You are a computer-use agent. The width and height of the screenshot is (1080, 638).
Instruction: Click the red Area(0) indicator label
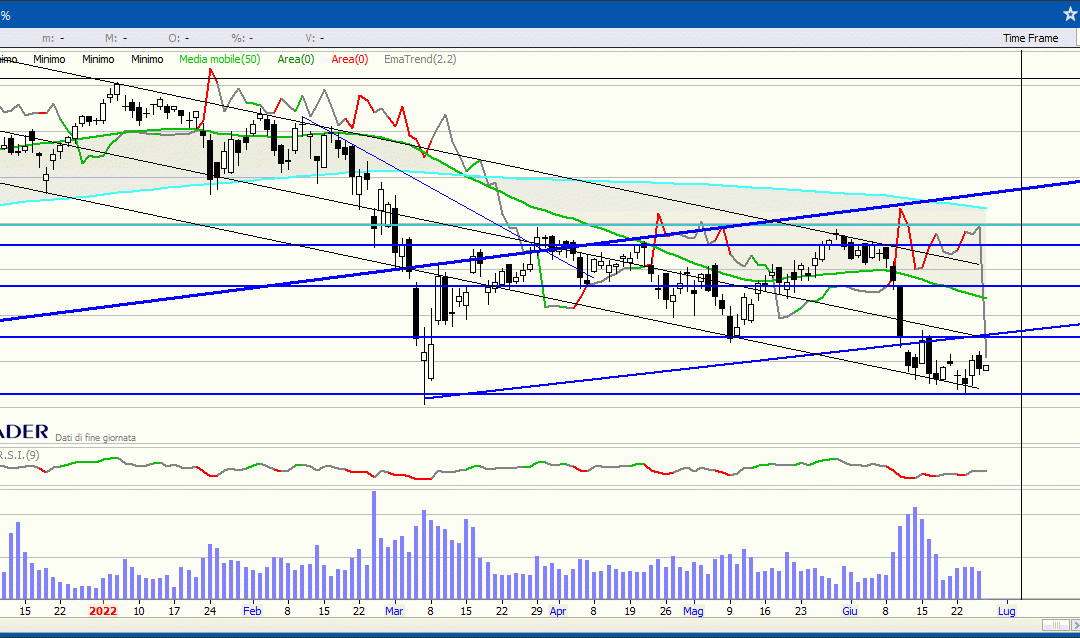click(x=350, y=59)
